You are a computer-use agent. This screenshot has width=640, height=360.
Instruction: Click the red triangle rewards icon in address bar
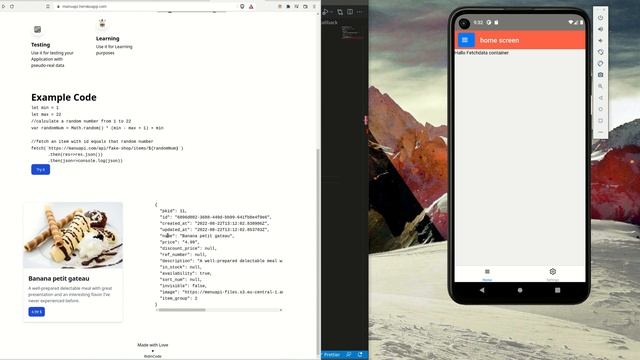[x=251, y=7]
